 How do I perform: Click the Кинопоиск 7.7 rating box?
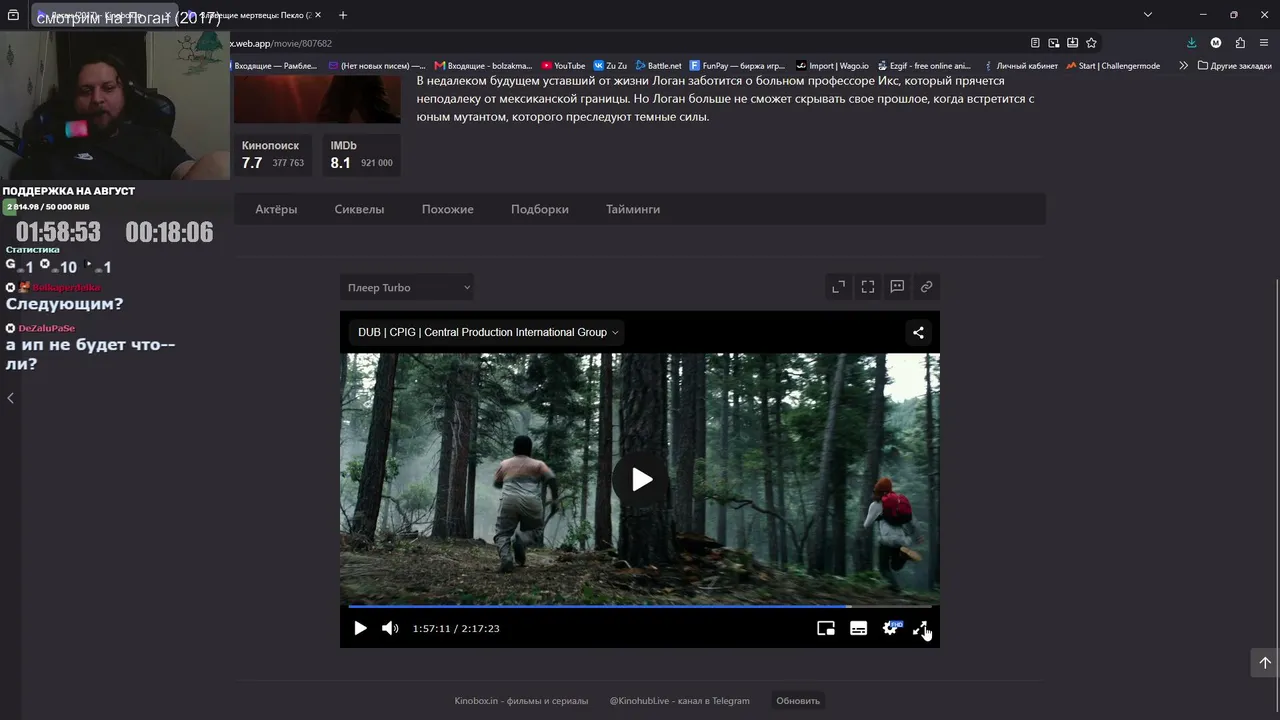[x=273, y=155]
